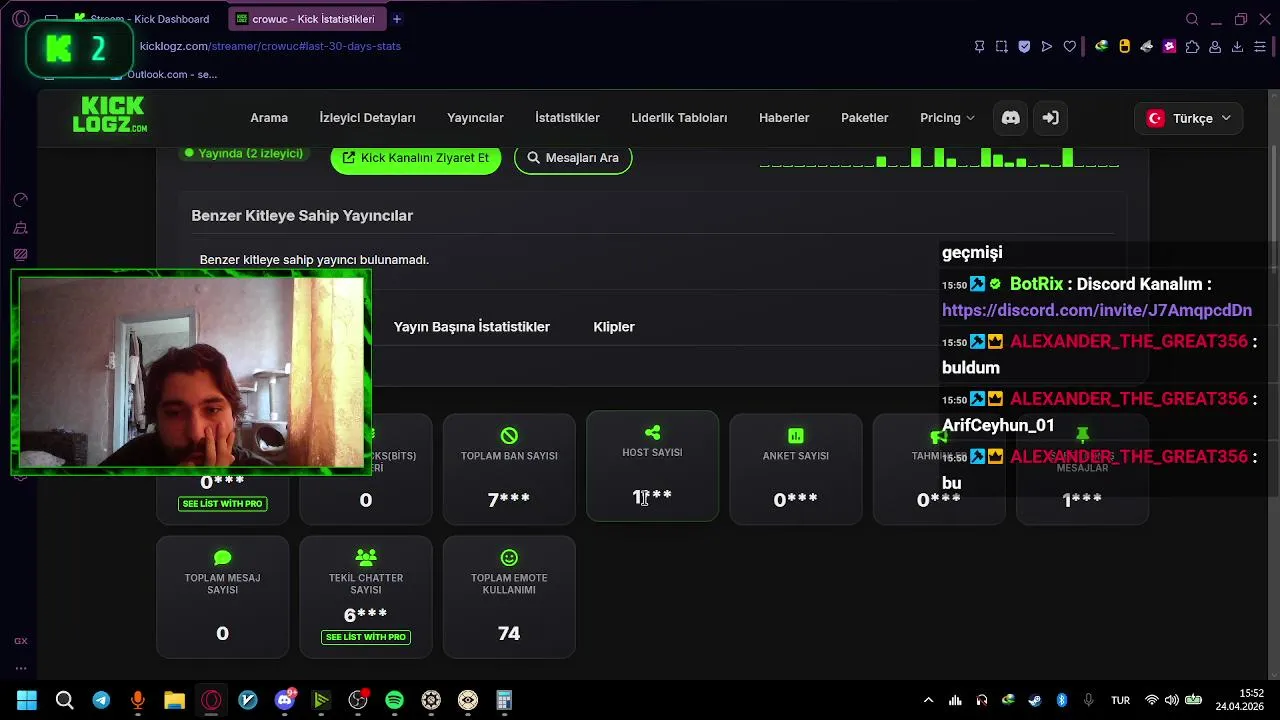The width and height of the screenshot is (1280, 720).
Task: Open Easy Setup sliders icon
Action: click(1260, 46)
